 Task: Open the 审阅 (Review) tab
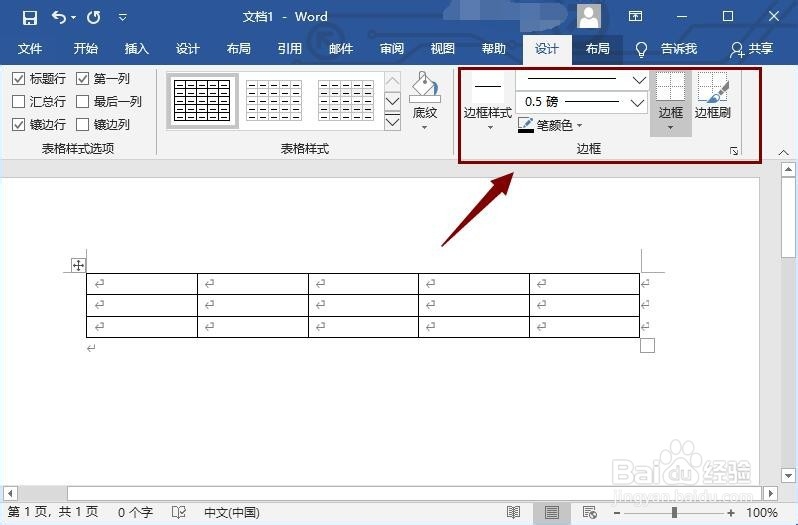point(391,49)
